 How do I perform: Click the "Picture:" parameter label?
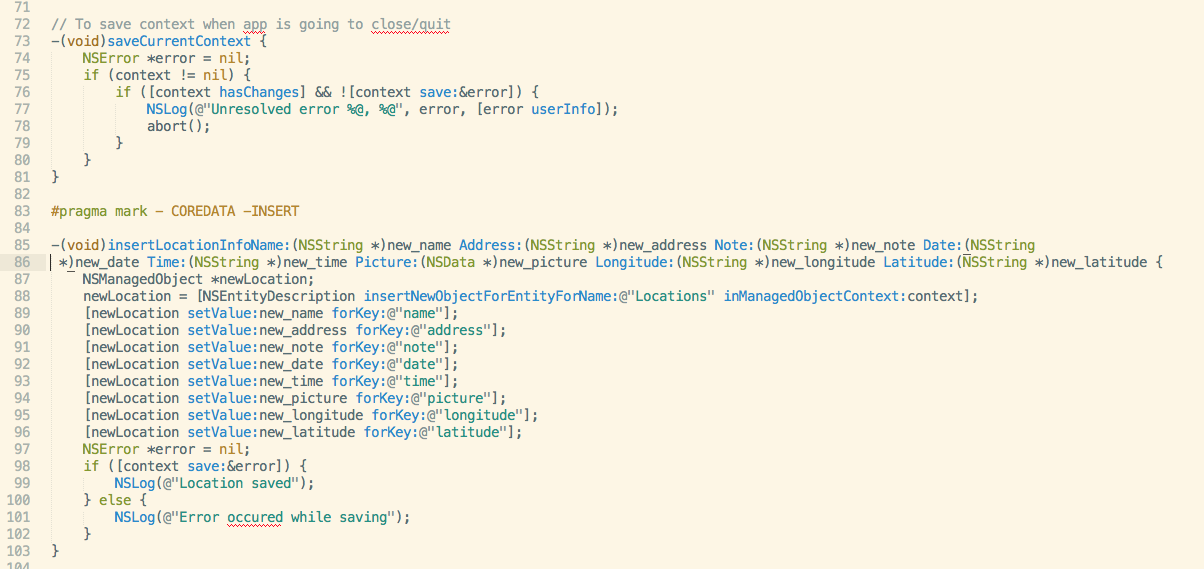point(388,262)
